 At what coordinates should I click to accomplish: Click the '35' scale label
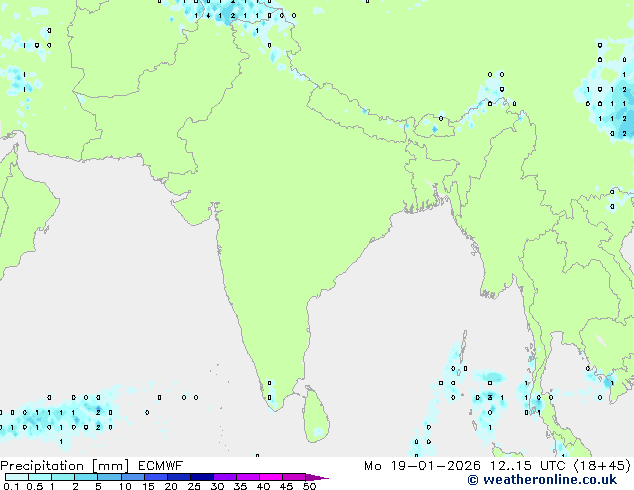click(x=240, y=486)
